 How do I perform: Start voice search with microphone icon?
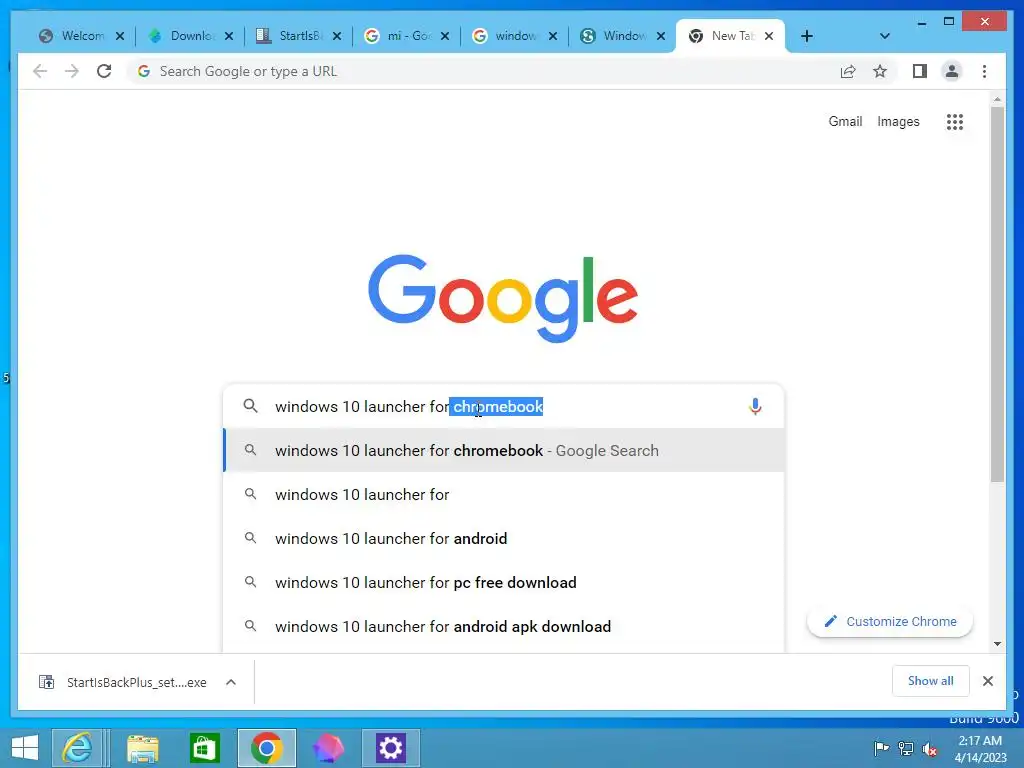(755, 406)
